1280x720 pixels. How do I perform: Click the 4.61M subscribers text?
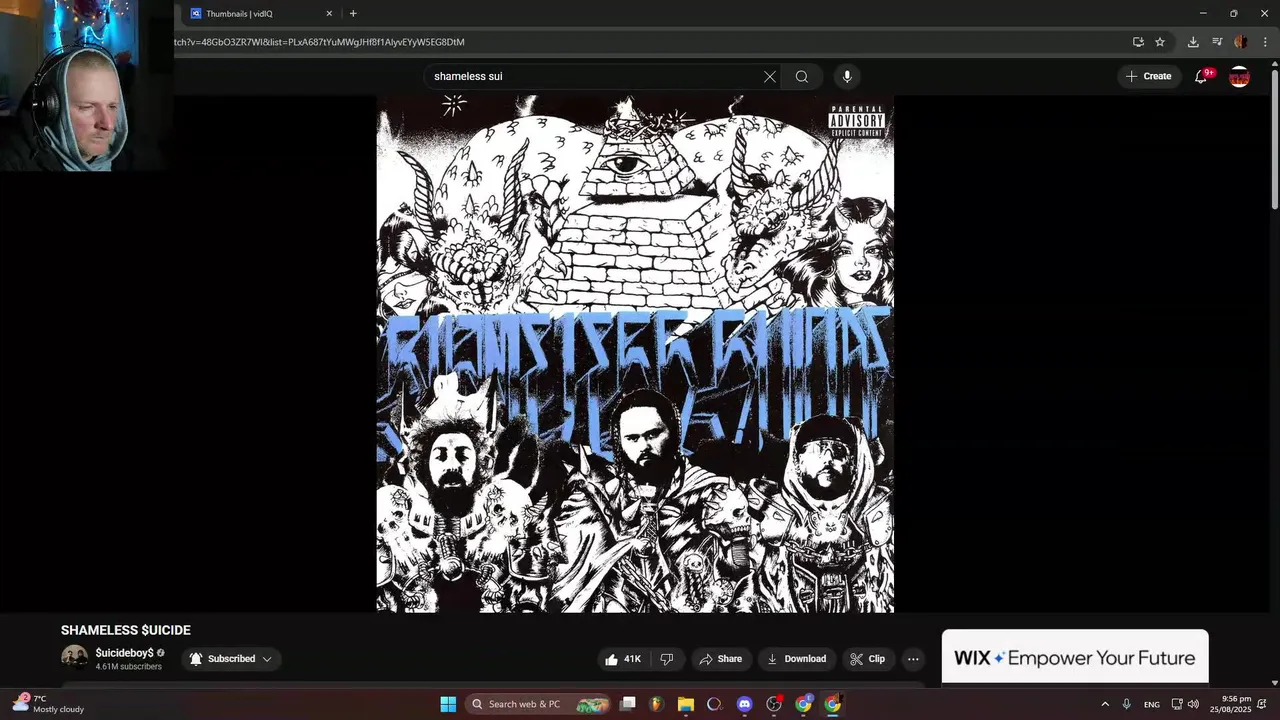(129, 667)
